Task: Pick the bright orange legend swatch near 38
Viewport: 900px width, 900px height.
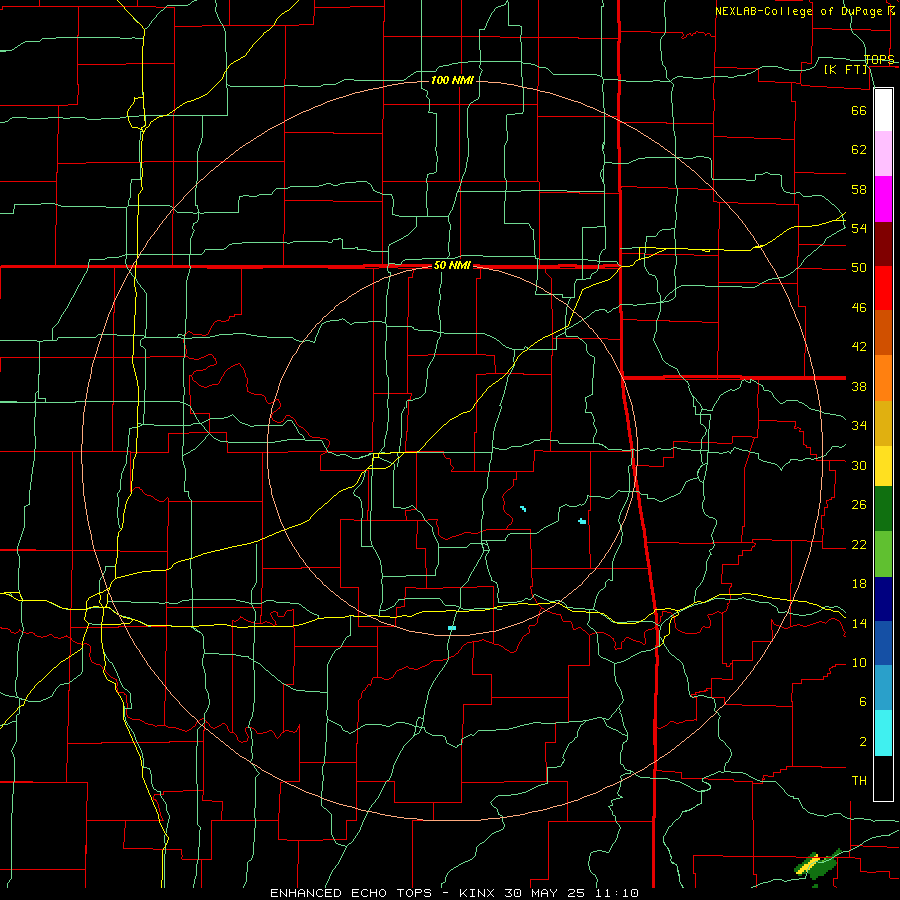Action: coord(883,378)
